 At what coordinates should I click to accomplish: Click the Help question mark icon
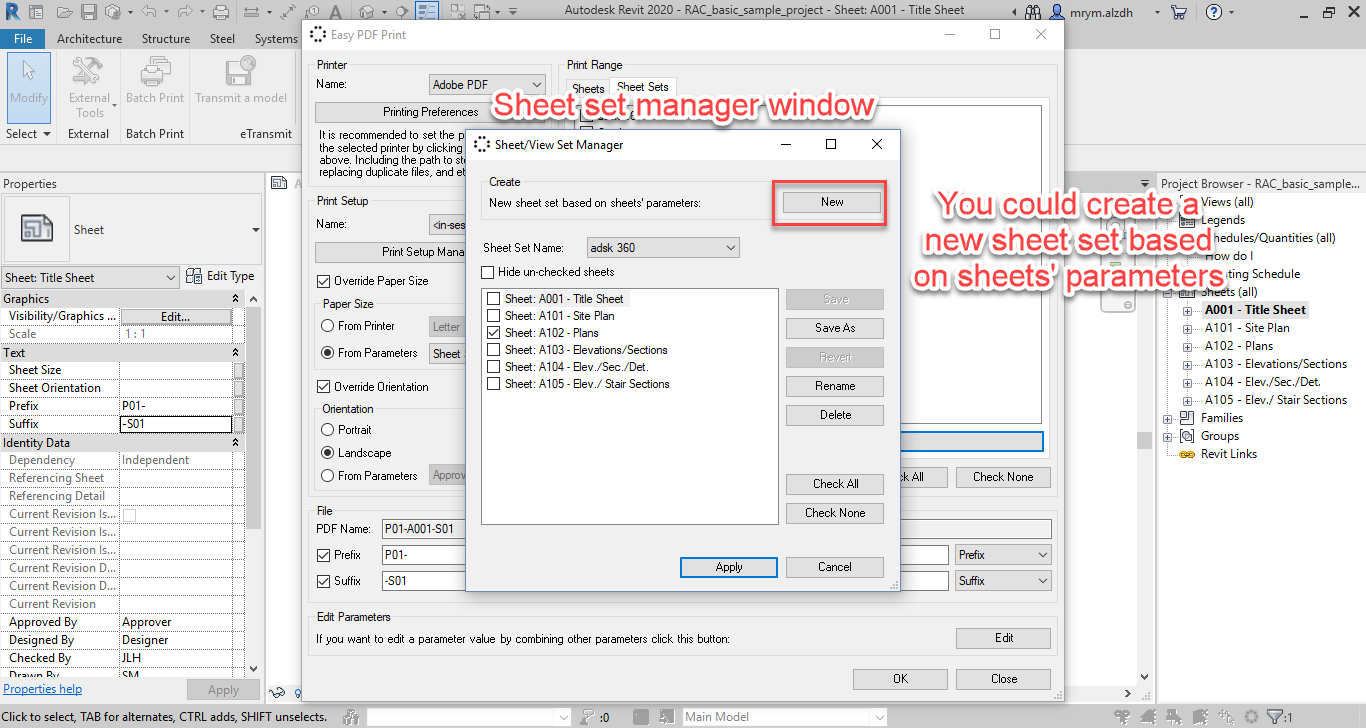[x=1213, y=12]
